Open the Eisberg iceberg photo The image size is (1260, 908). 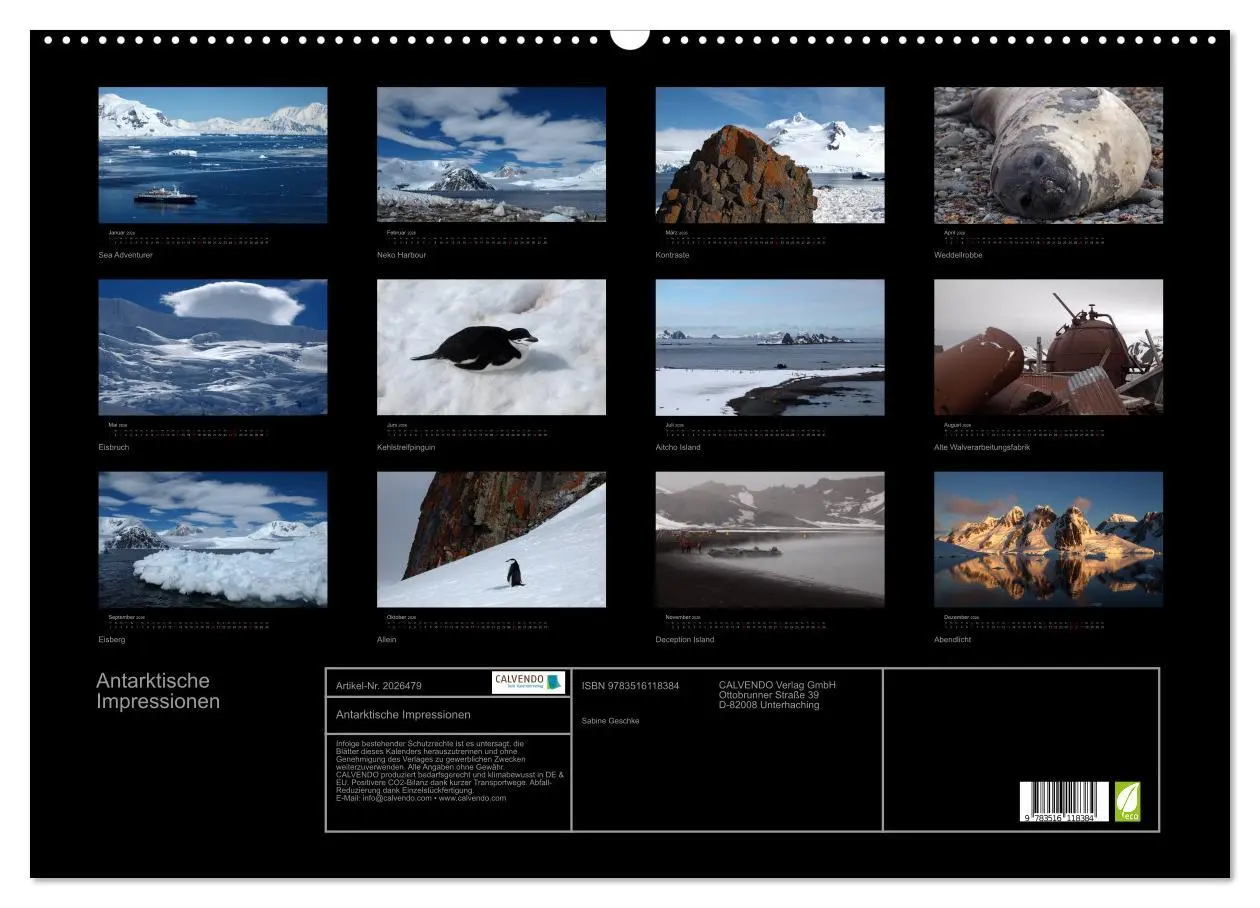[x=212, y=539]
